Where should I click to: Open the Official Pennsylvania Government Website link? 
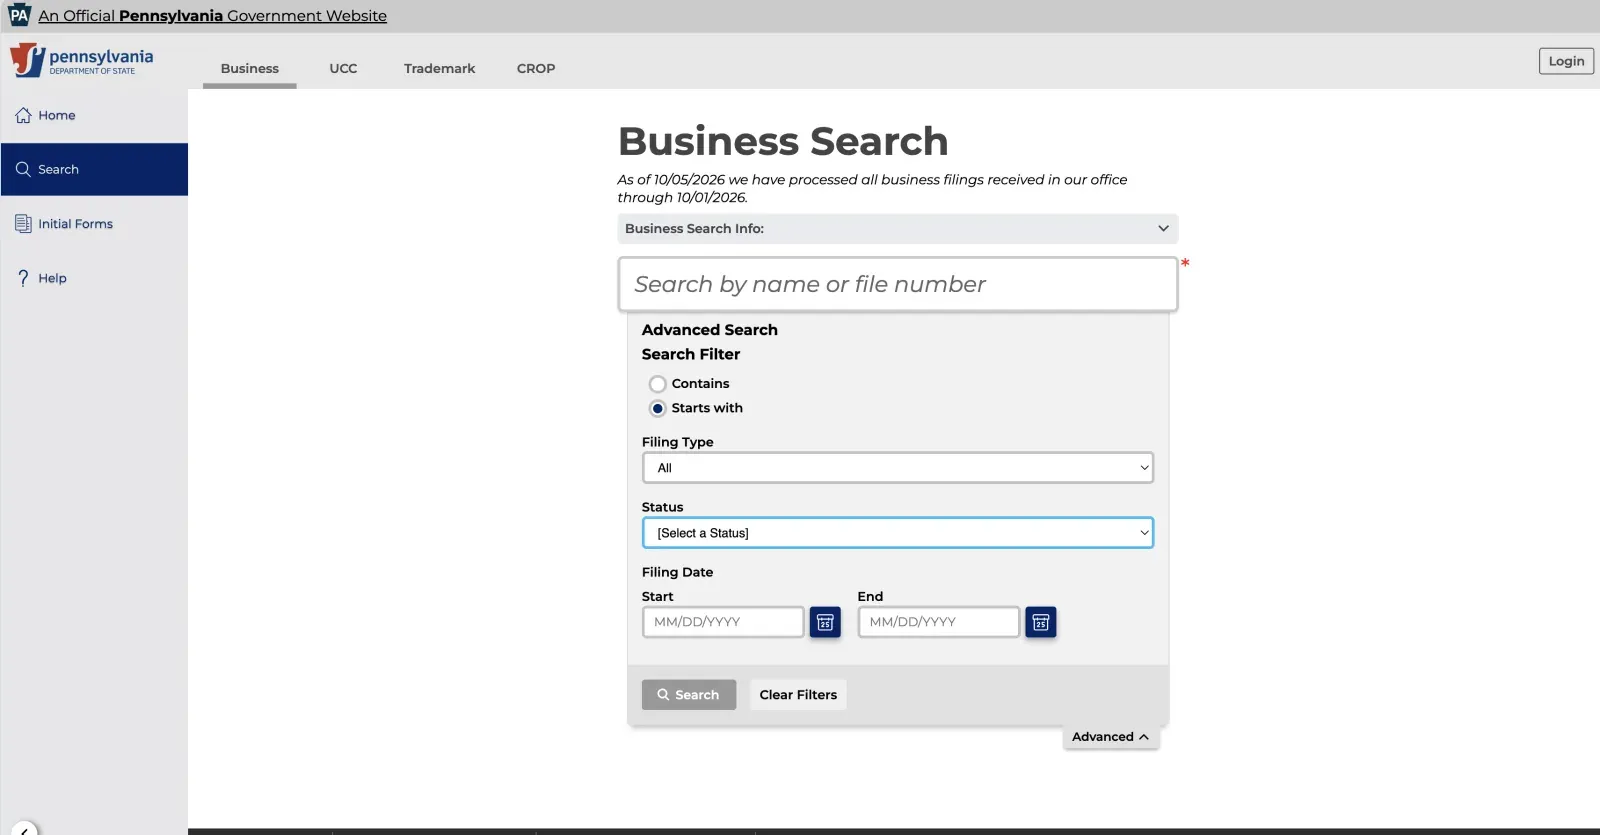tap(213, 16)
